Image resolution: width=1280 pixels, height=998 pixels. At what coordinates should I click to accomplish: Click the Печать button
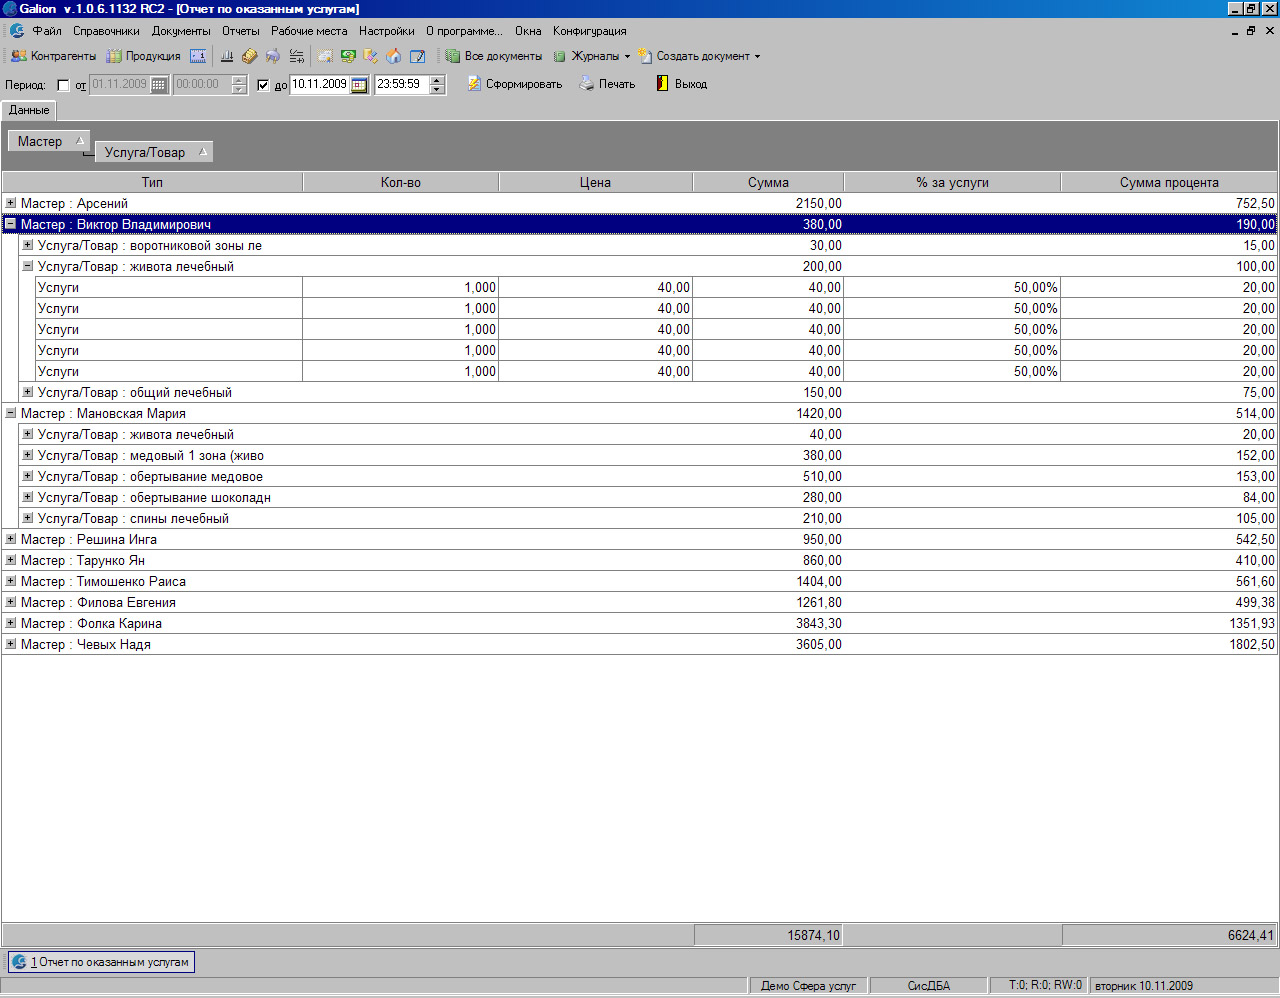pyautogui.click(x=607, y=84)
